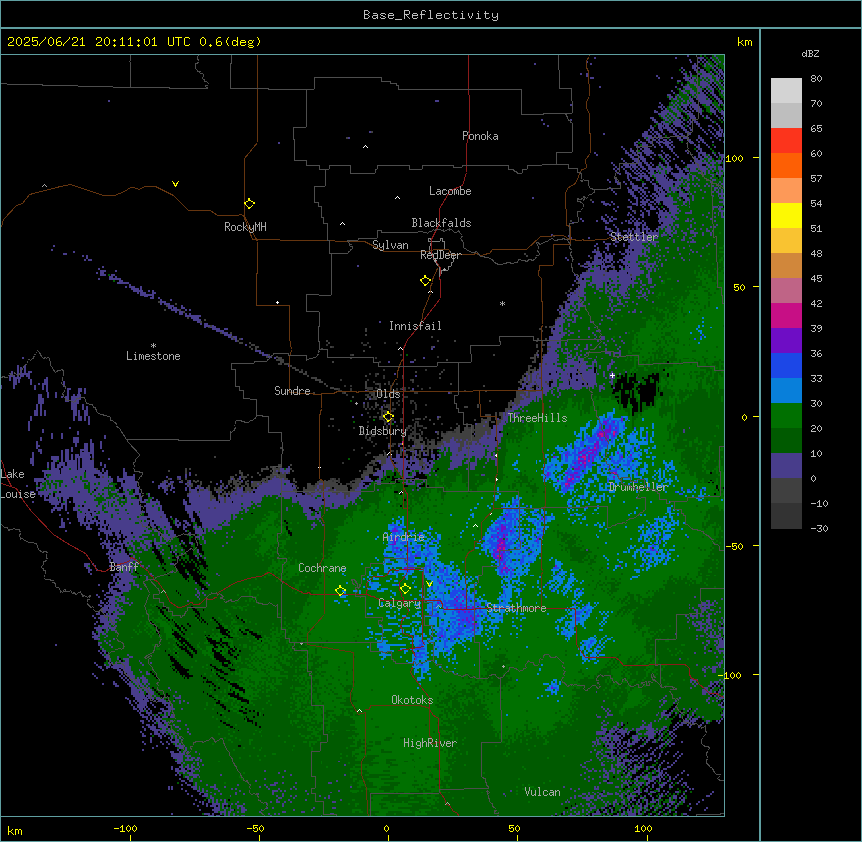The image size is (862, 842).
Task: Click the asterisk marker east of Innisfail
Action: [502, 303]
